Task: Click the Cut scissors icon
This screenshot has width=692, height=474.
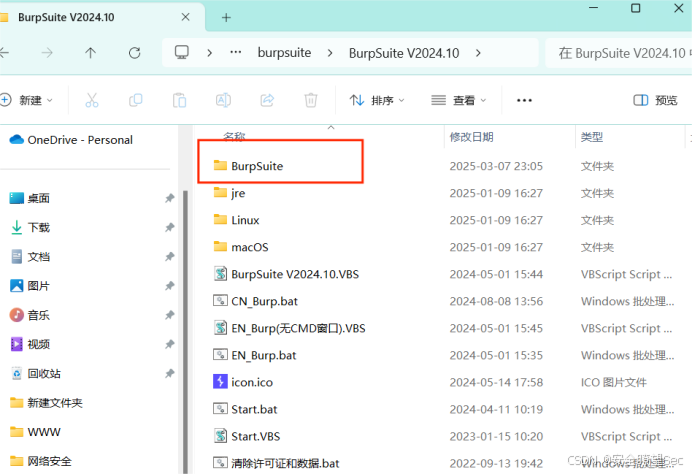Action: pos(92,100)
